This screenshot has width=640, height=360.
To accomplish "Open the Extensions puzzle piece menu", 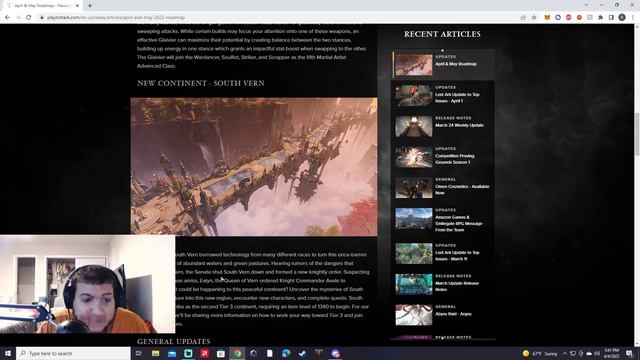I will pyautogui.click(x=600, y=18).
